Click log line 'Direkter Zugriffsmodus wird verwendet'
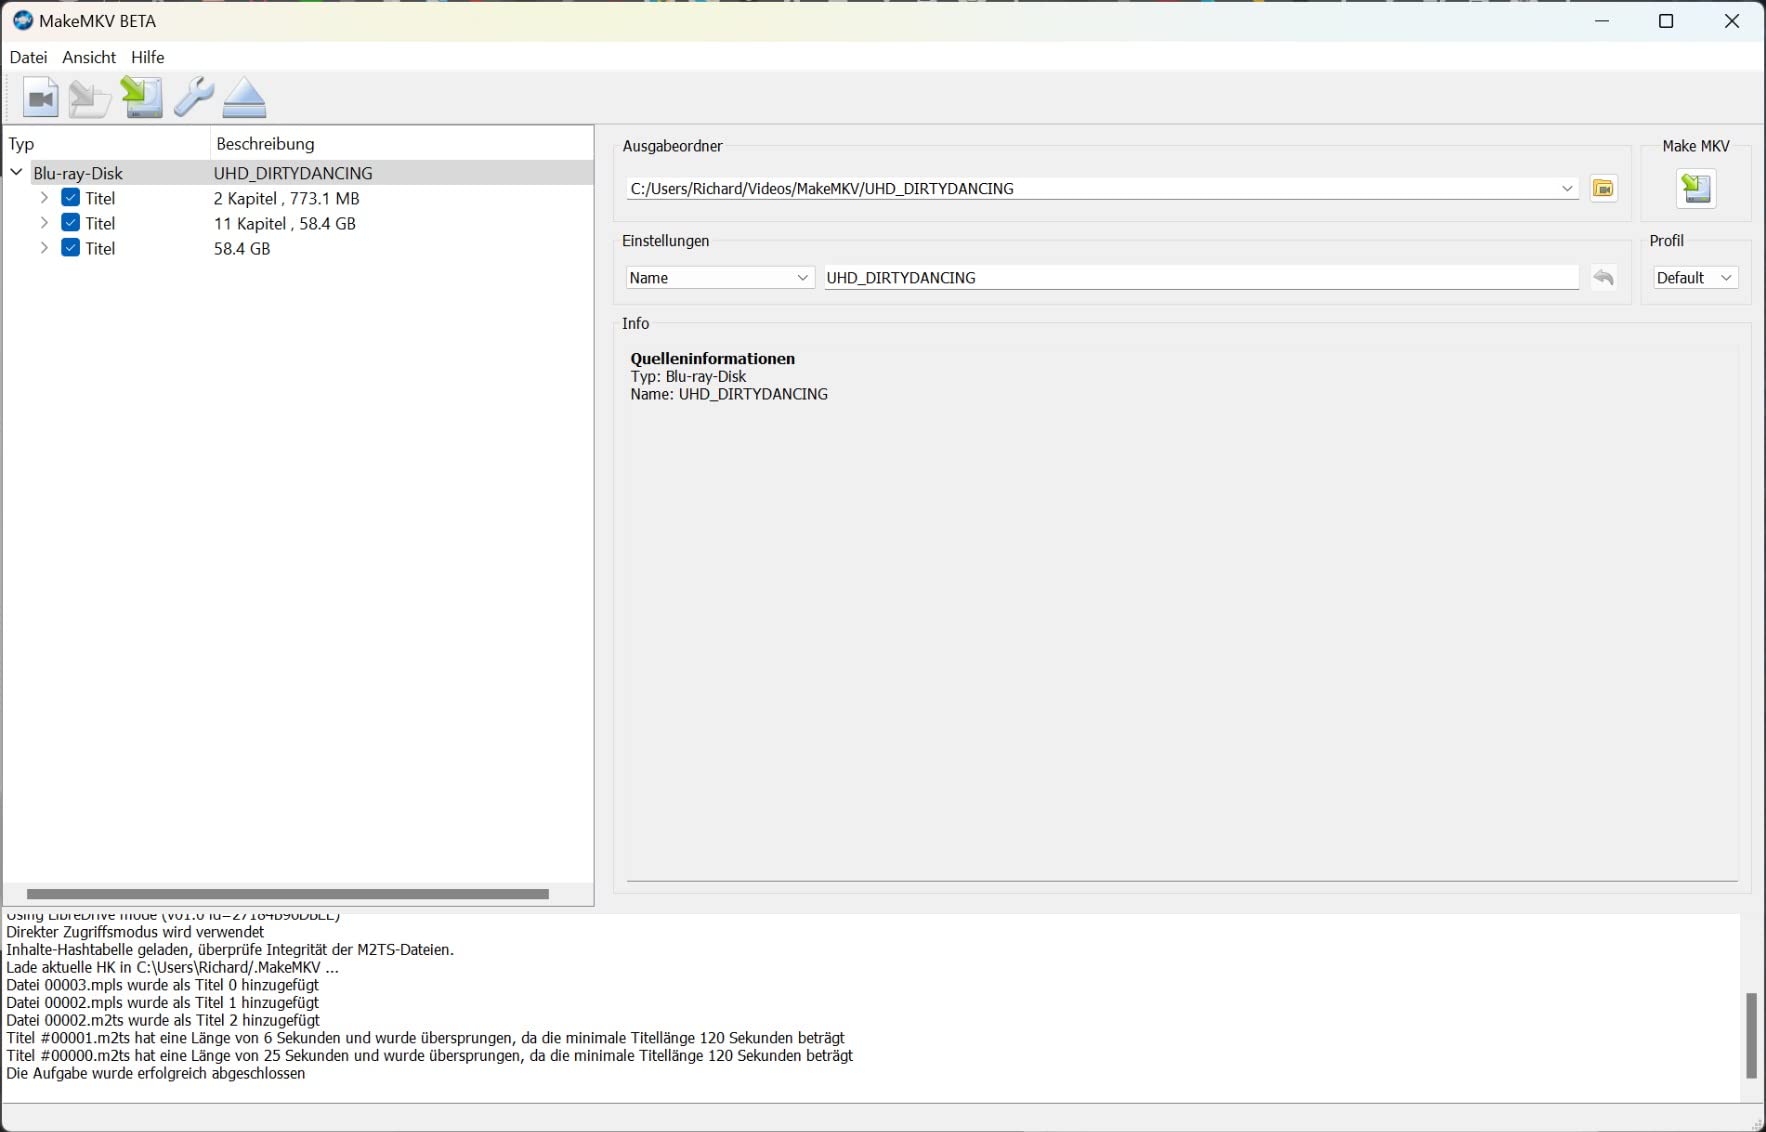1766x1132 pixels. click(135, 932)
